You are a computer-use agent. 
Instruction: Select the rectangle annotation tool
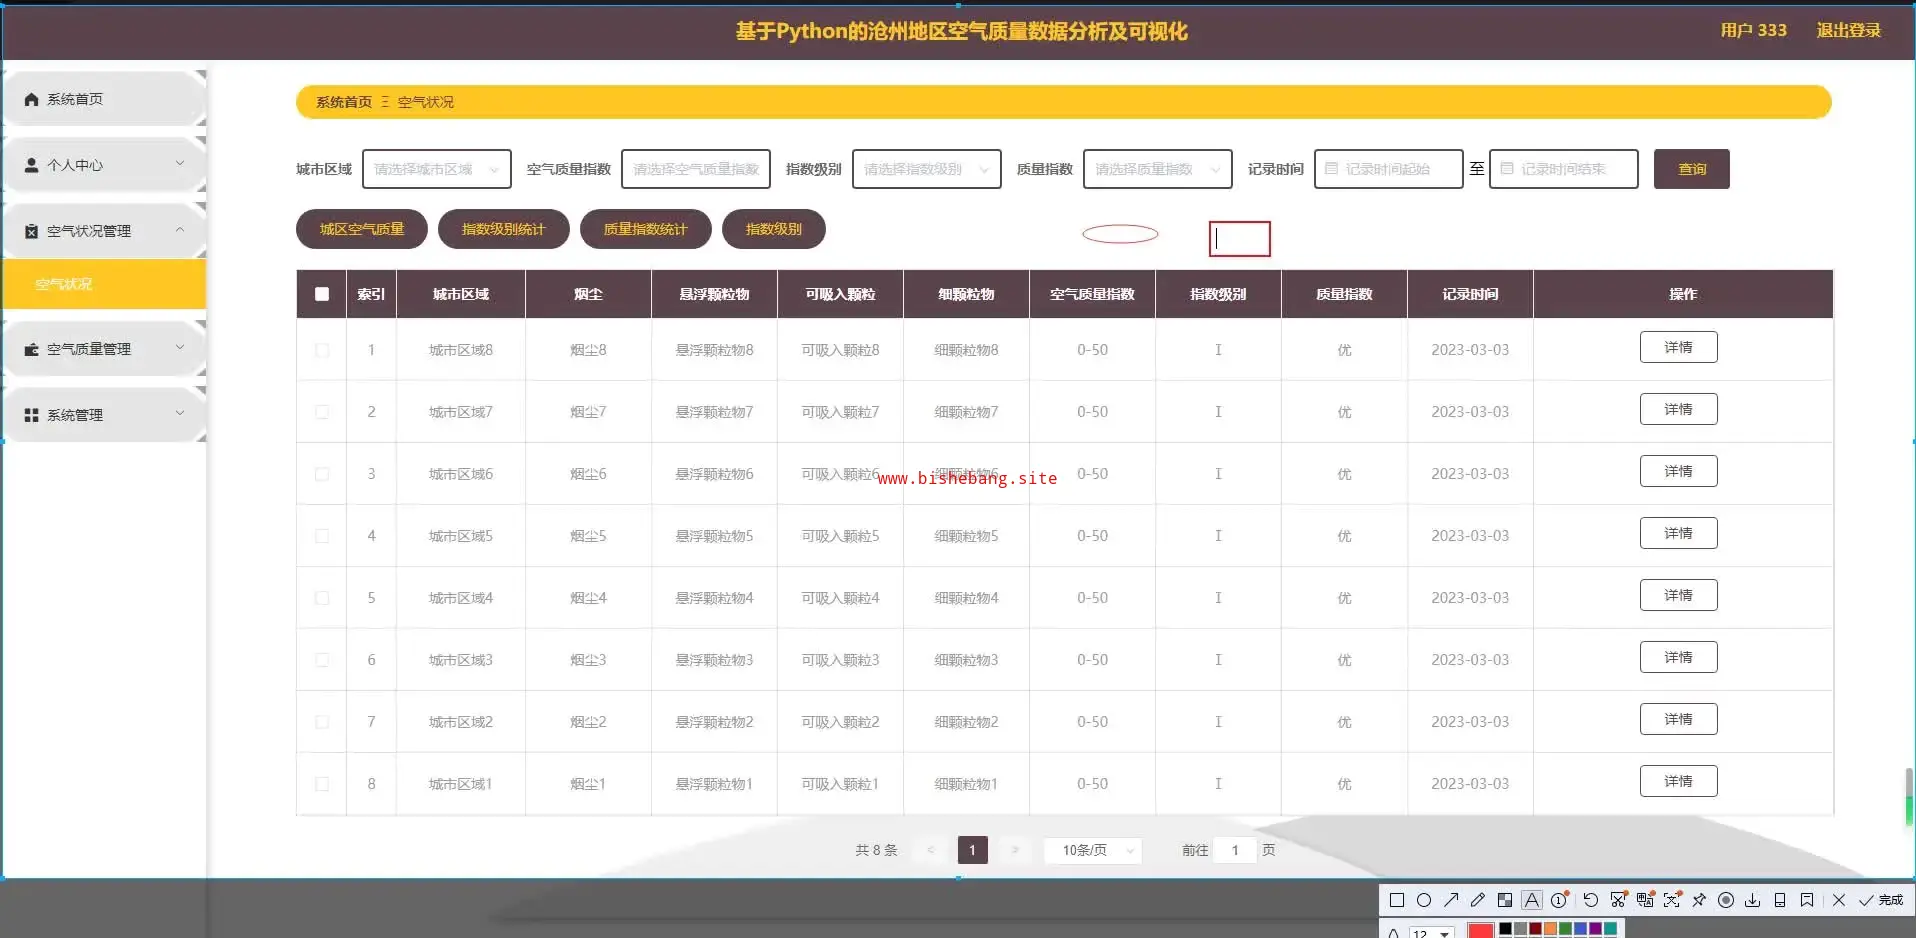pyautogui.click(x=1397, y=900)
